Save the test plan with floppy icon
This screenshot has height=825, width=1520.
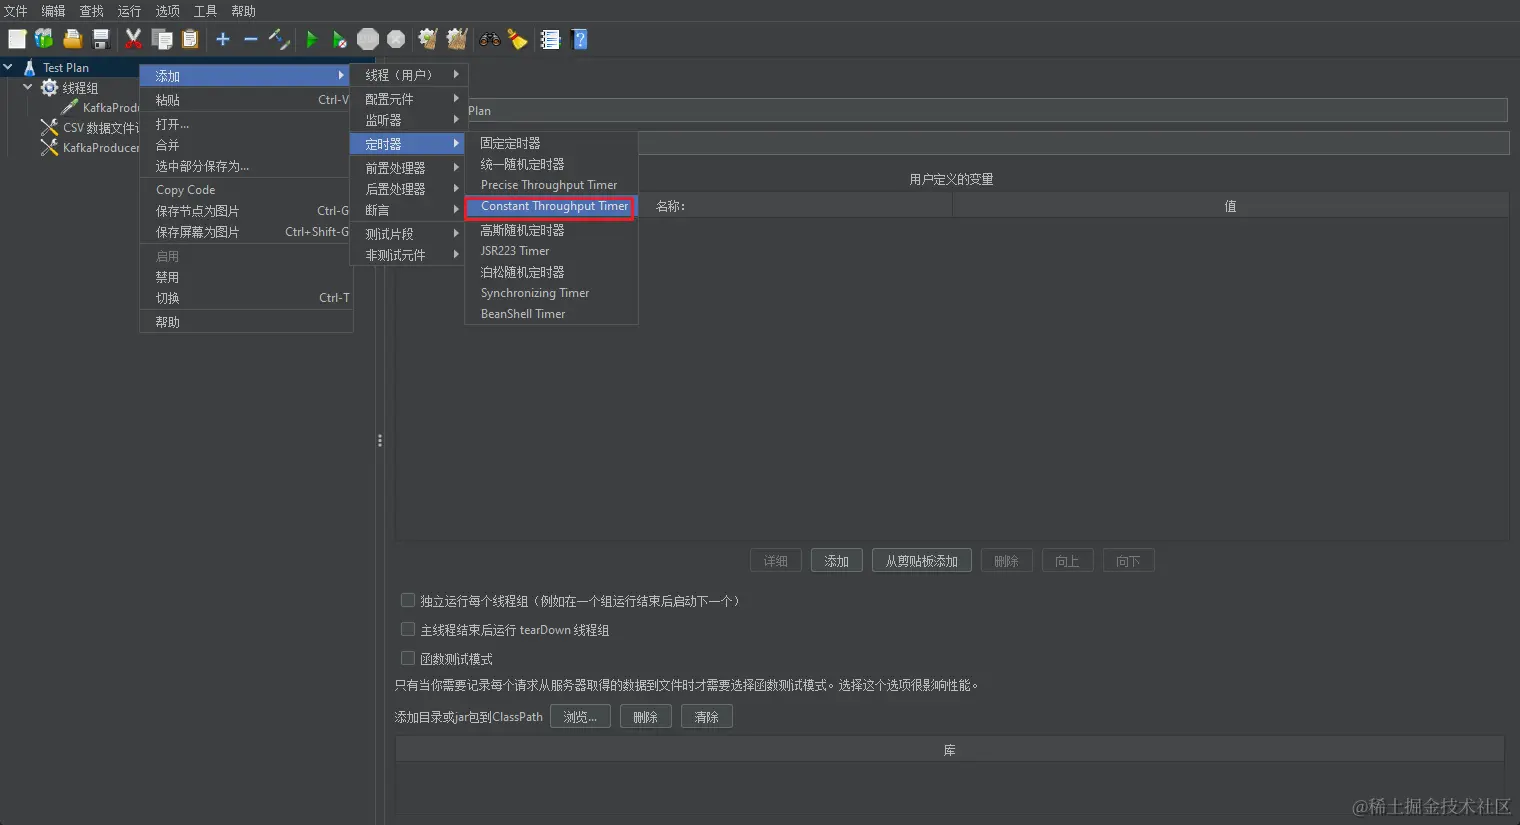(x=100, y=39)
